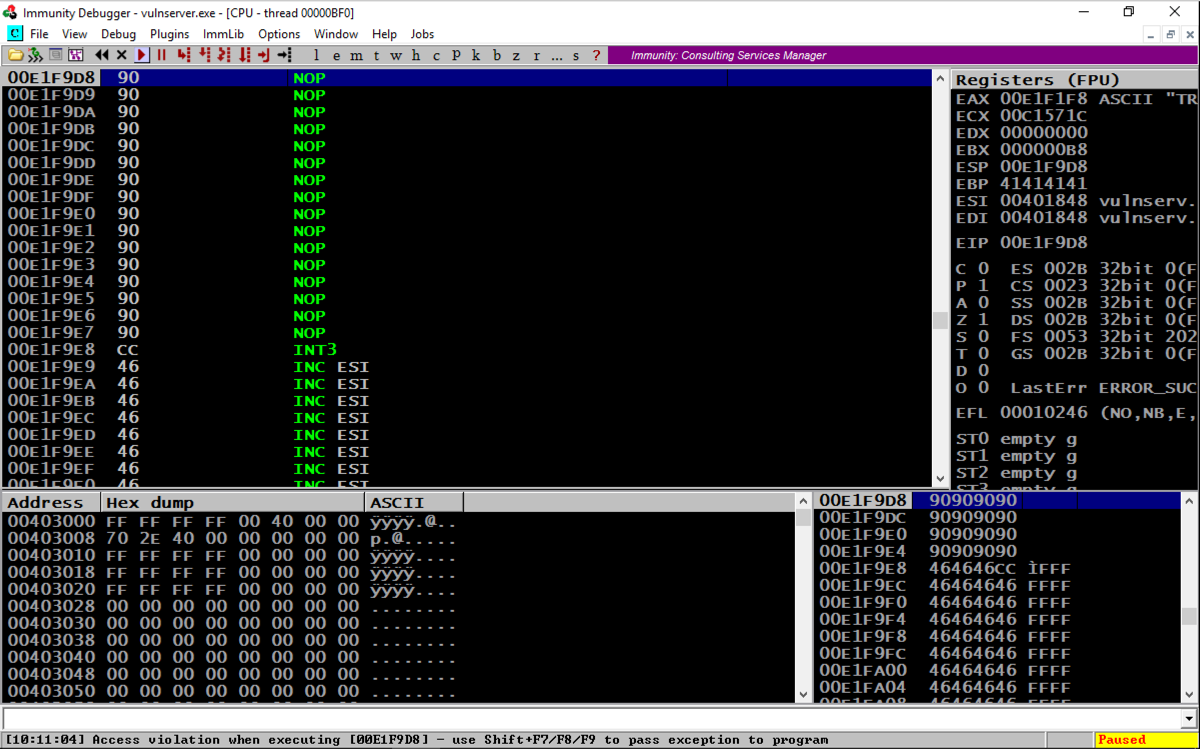This screenshot has width=1200, height=749.
Task: Click the Address column header in dump
Action: tap(51, 502)
